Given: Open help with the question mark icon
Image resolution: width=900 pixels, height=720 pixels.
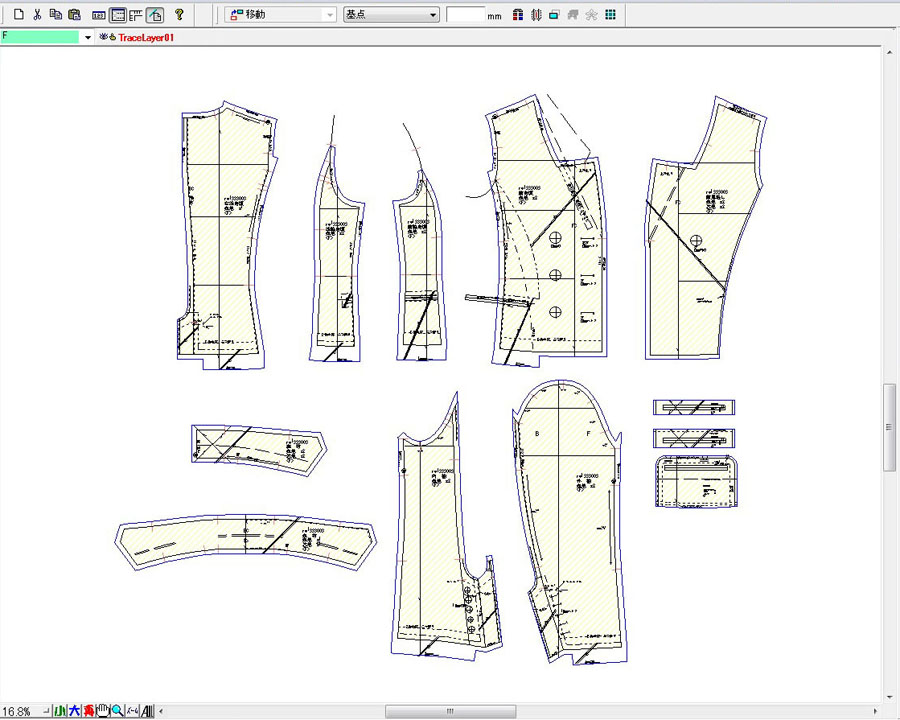Looking at the screenshot, I should (x=179, y=15).
